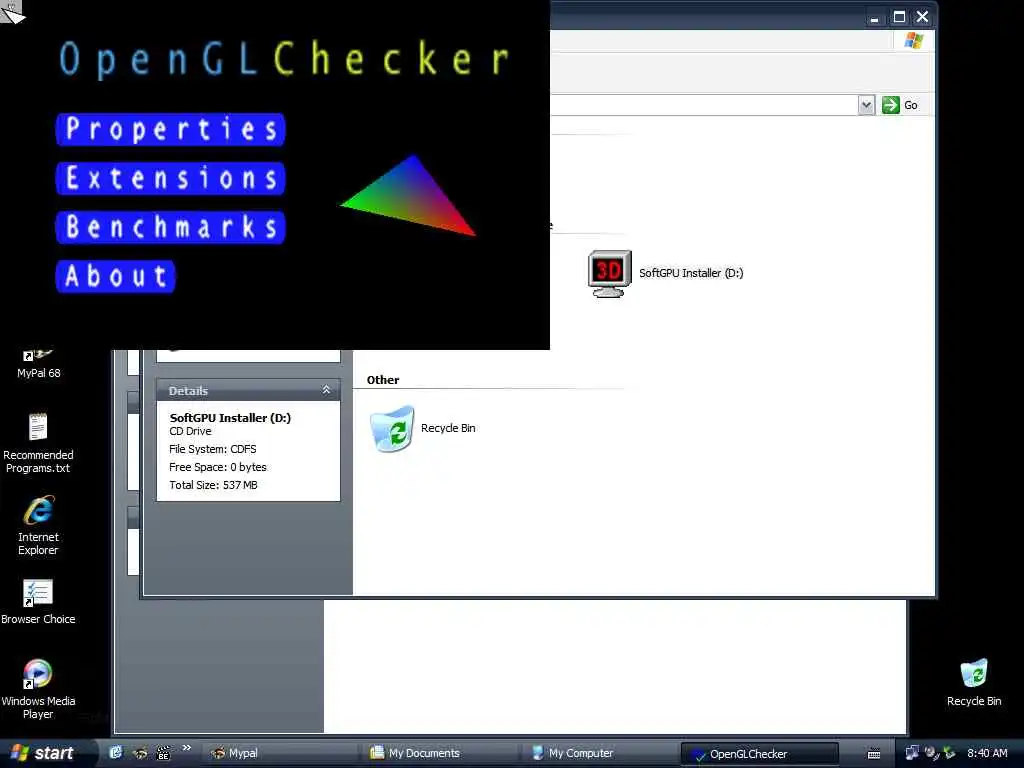Click the keyboard icon in taskbar

point(874,754)
